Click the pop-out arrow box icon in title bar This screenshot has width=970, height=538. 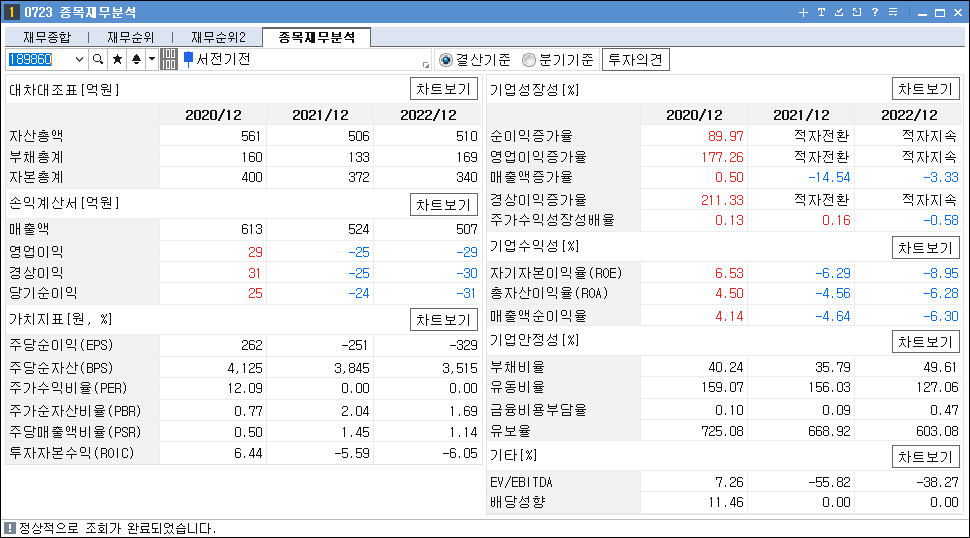coord(857,12)
